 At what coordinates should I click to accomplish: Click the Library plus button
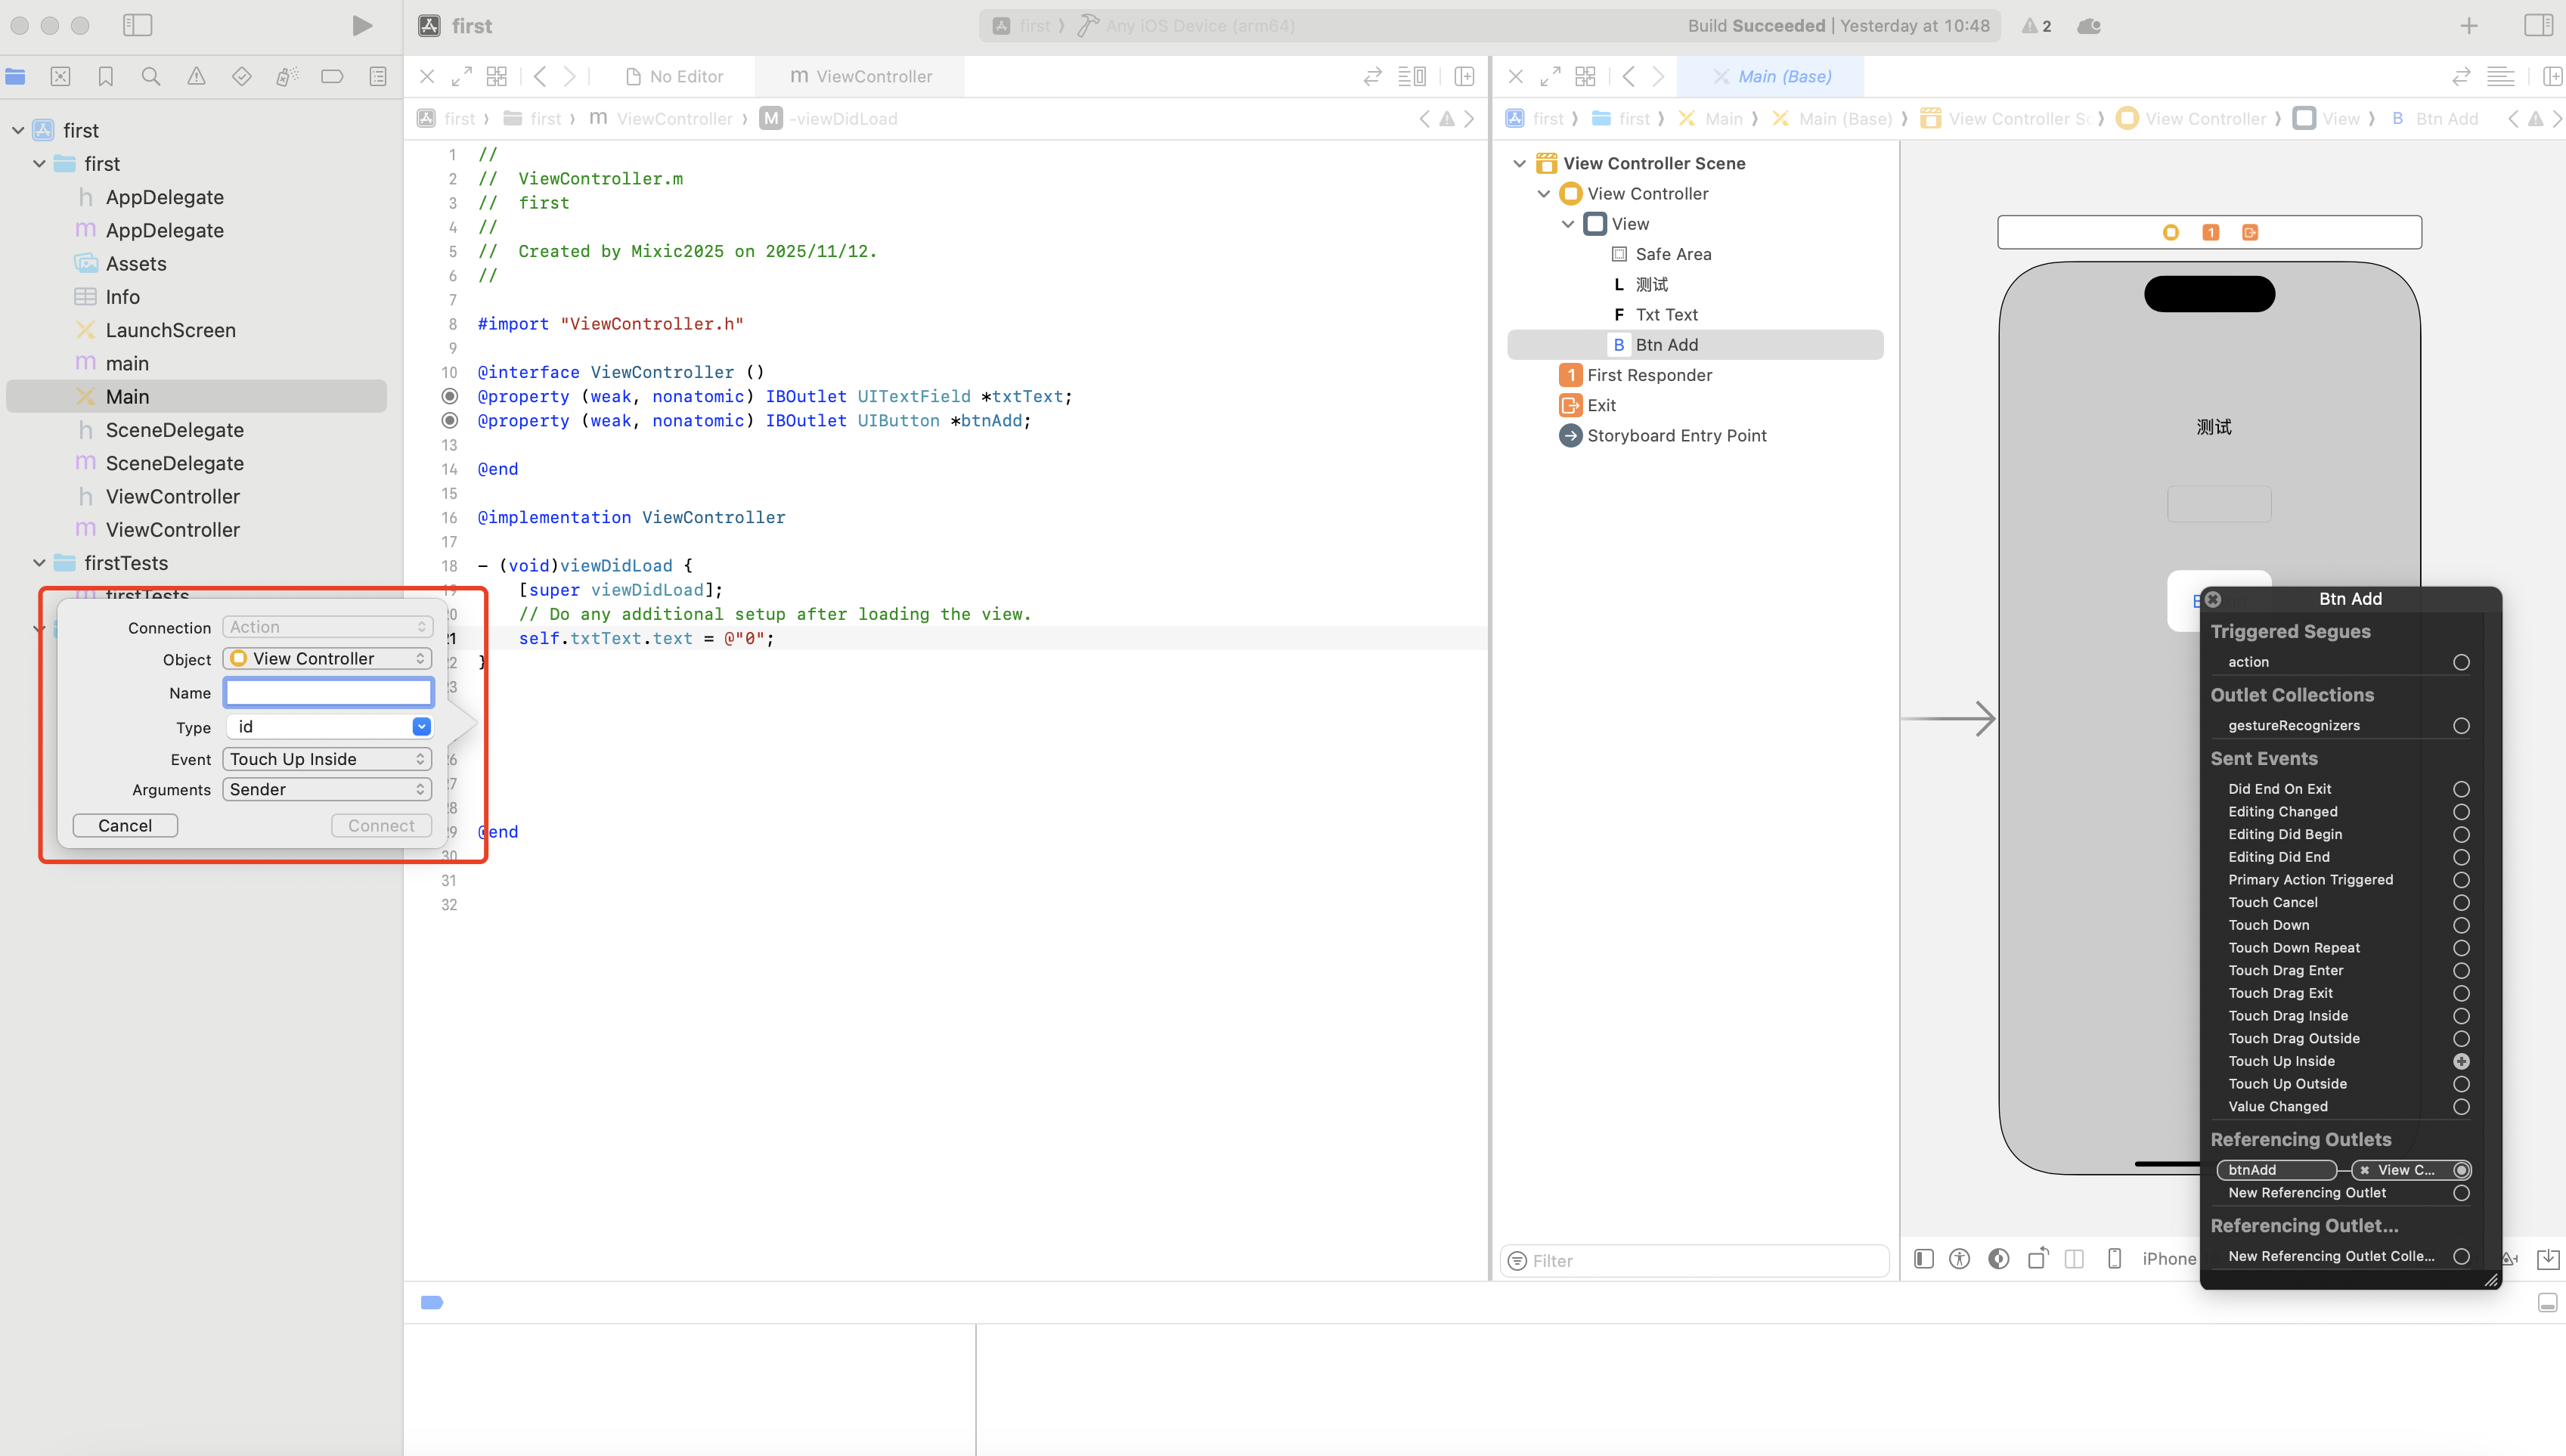(x=2469, y=26)
